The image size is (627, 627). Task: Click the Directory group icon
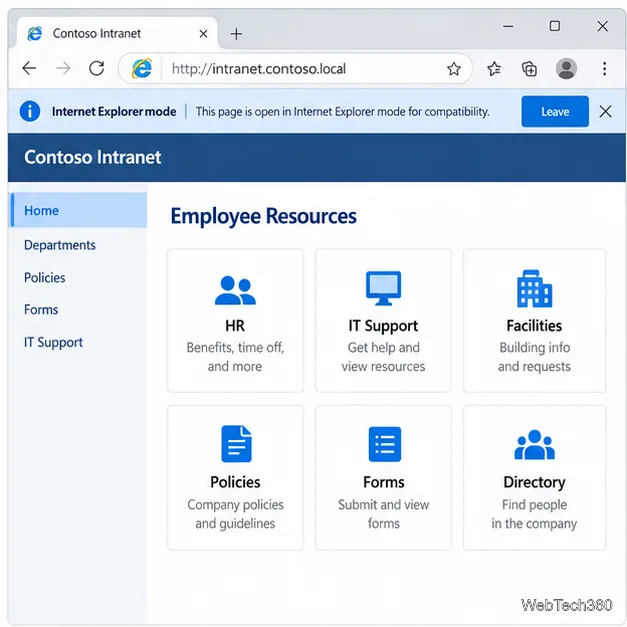pos(534,445)
